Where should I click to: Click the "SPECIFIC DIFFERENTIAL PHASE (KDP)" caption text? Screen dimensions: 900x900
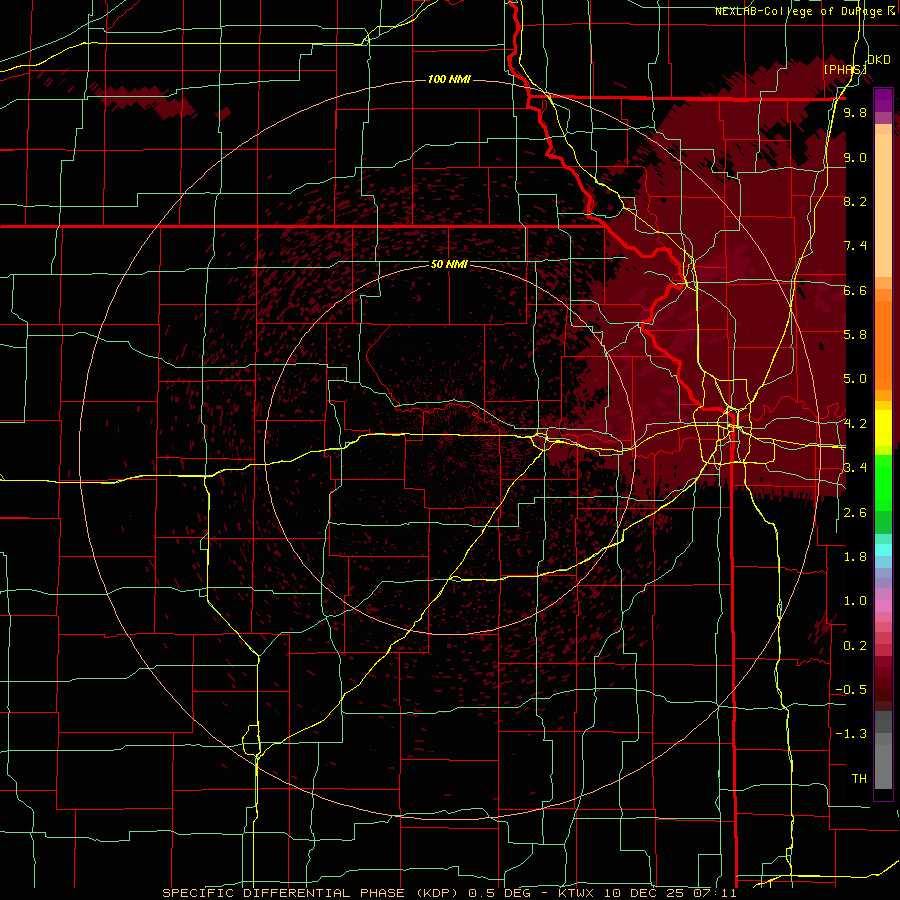pyautogui.click(x=309, y=893)
